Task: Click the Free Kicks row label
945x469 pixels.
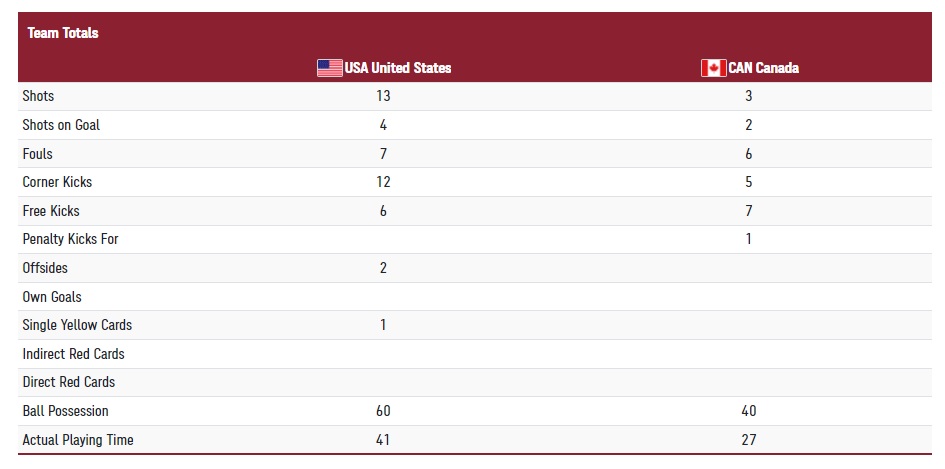Action: click(51, 211)
